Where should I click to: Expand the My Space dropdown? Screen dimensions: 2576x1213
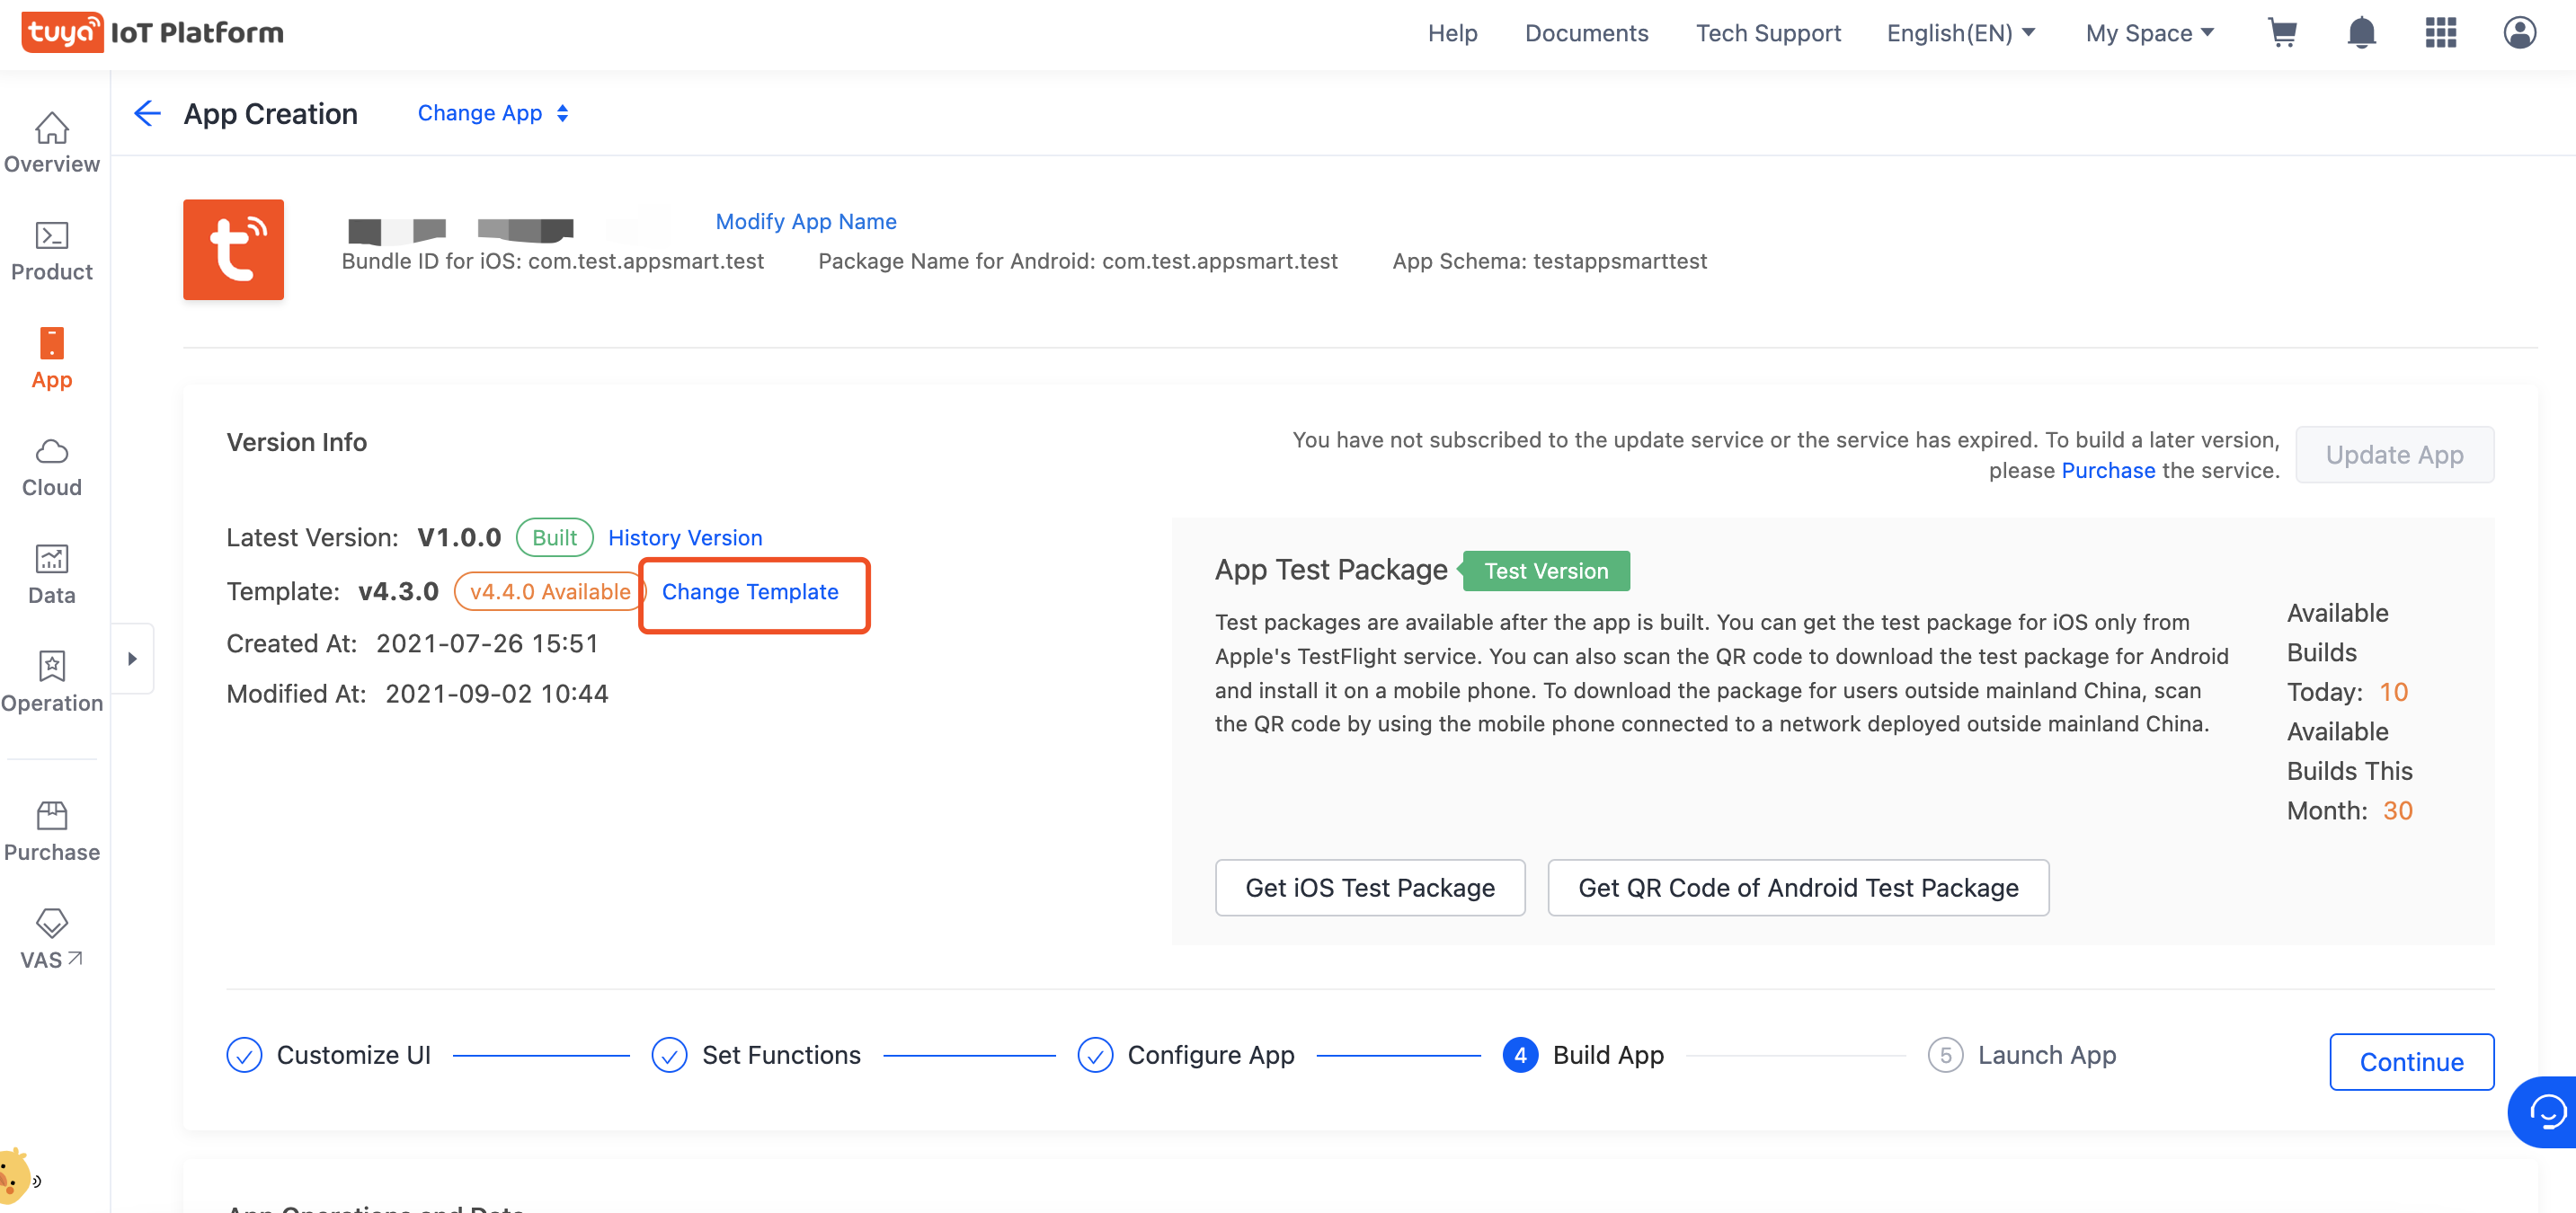point(2149,33)
